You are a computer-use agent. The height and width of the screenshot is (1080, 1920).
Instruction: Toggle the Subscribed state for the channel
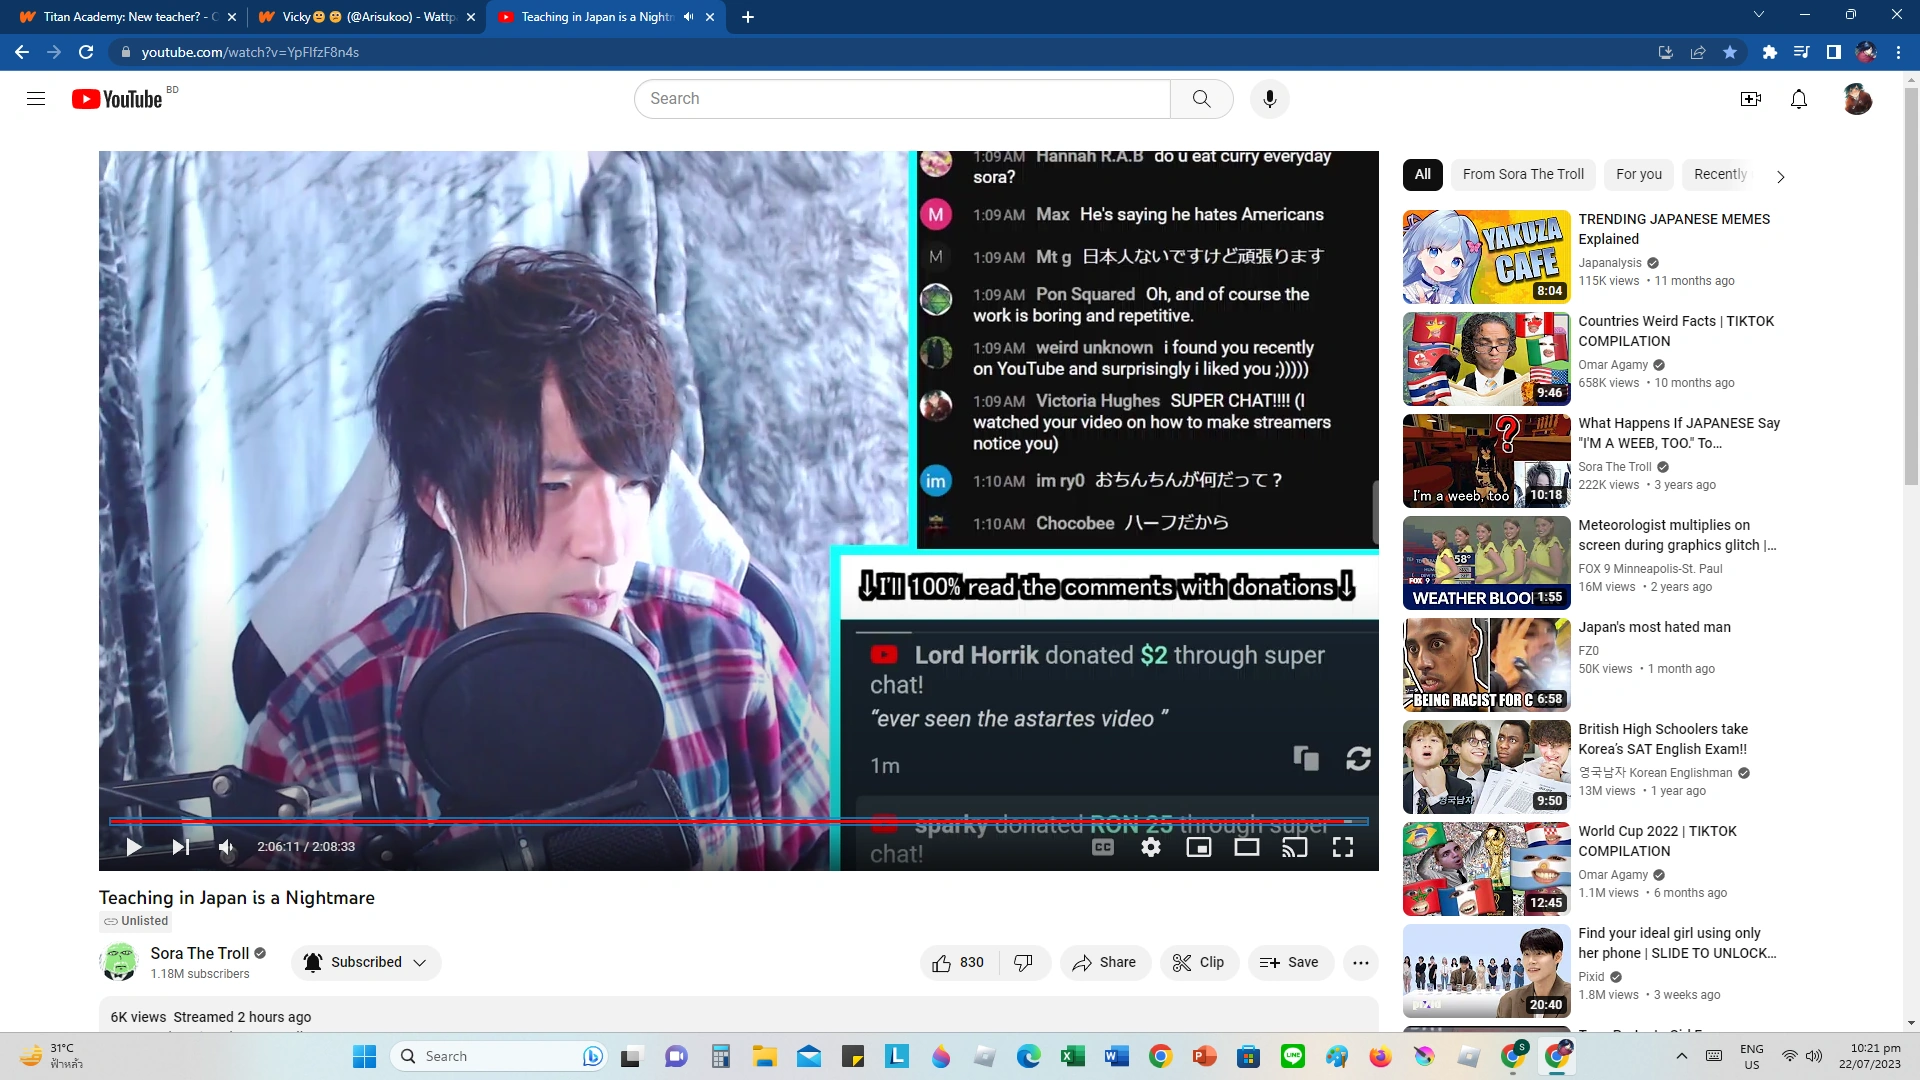(x=355, y=962)
